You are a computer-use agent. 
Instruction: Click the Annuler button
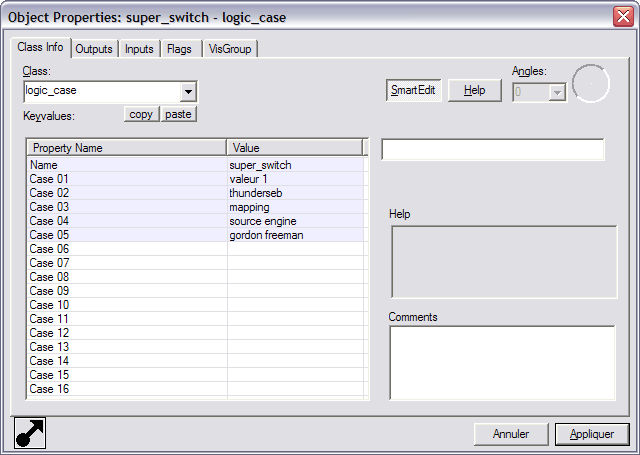[x=511, y=434]
